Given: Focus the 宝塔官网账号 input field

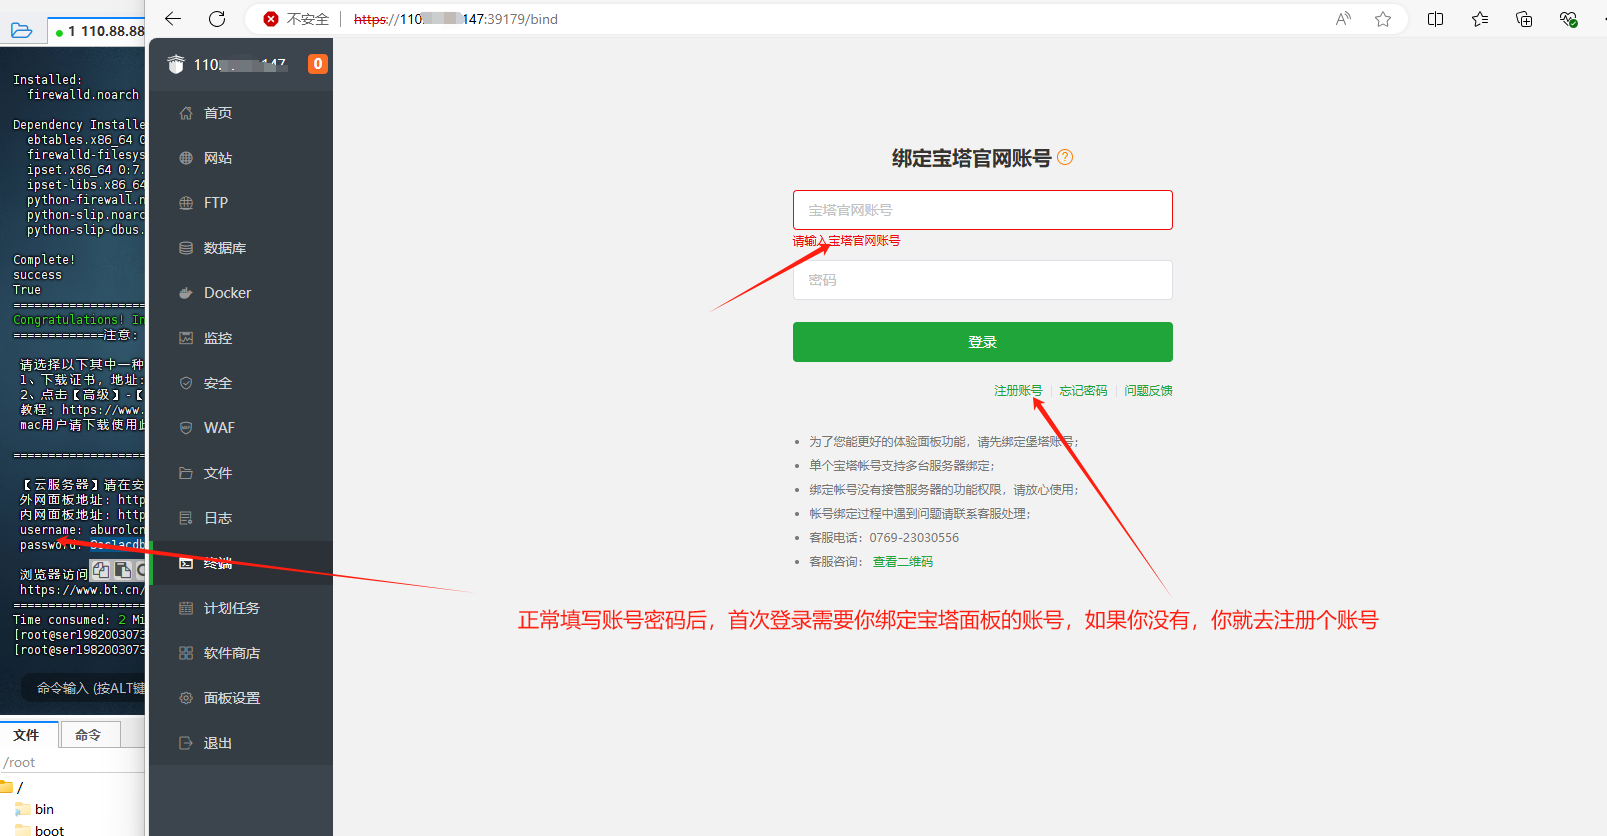Looking at the screenshot, I should [982, 210].
